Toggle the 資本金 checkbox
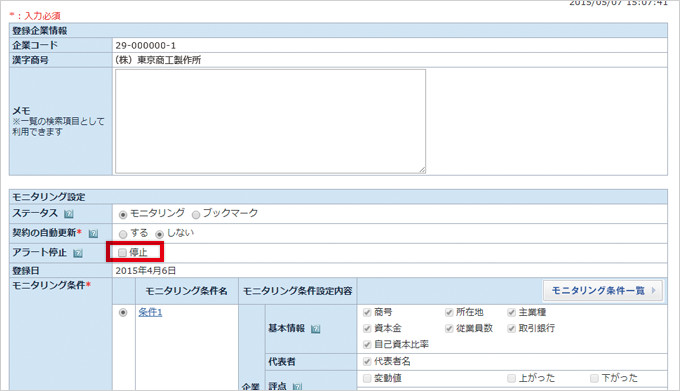680x391 pixels. (x=367, y=329)
